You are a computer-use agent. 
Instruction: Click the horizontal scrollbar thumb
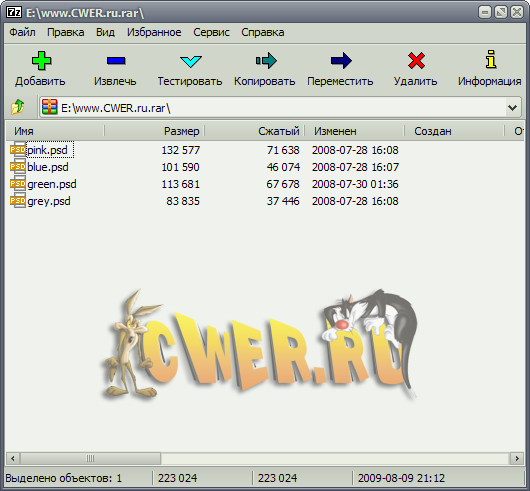(x=90, y=459)
